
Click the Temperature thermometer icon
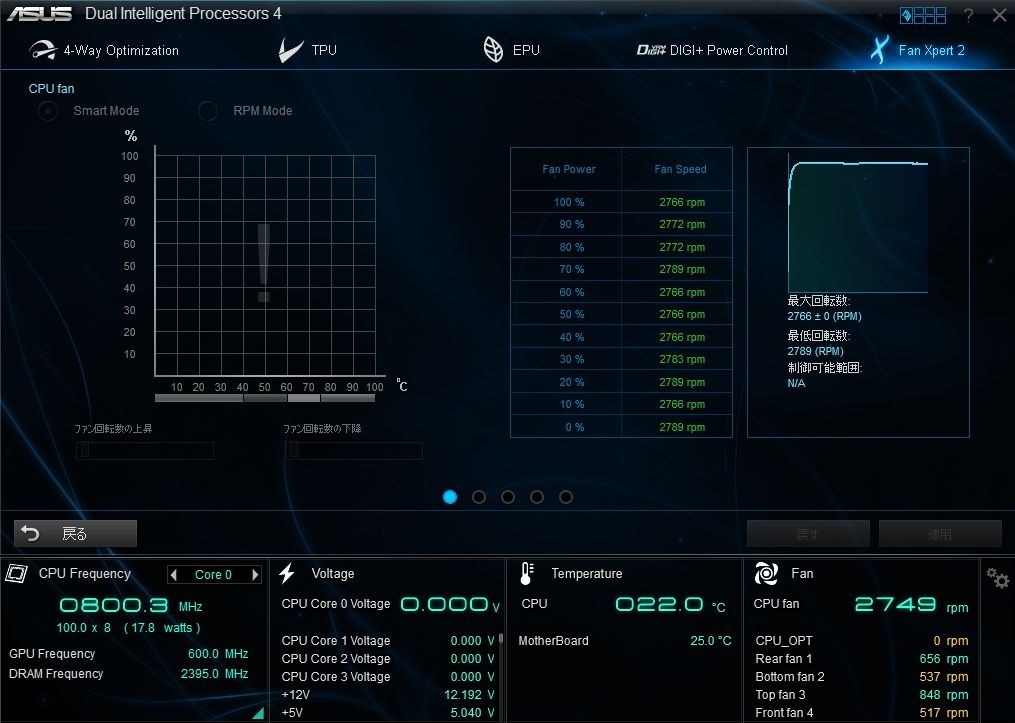527,573
